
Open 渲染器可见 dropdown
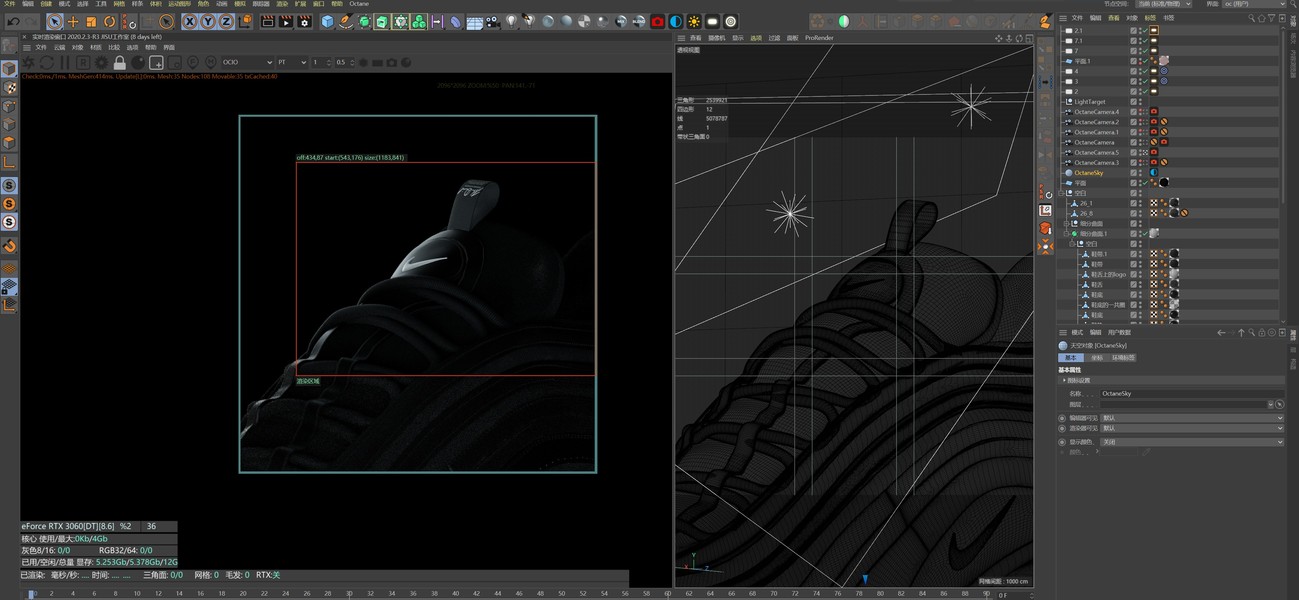(x=1191, y=428)
